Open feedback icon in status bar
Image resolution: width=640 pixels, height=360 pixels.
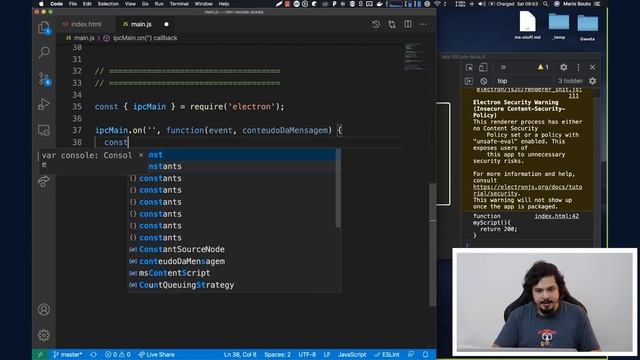click(411, 355)
